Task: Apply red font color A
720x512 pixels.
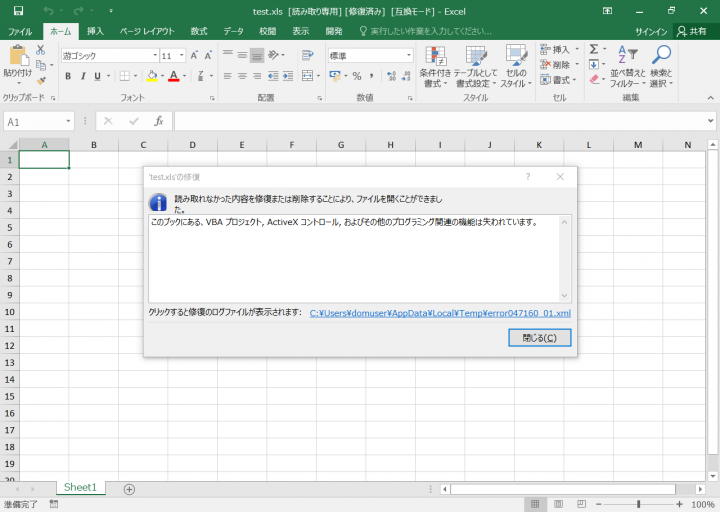Action: [174, 76]
